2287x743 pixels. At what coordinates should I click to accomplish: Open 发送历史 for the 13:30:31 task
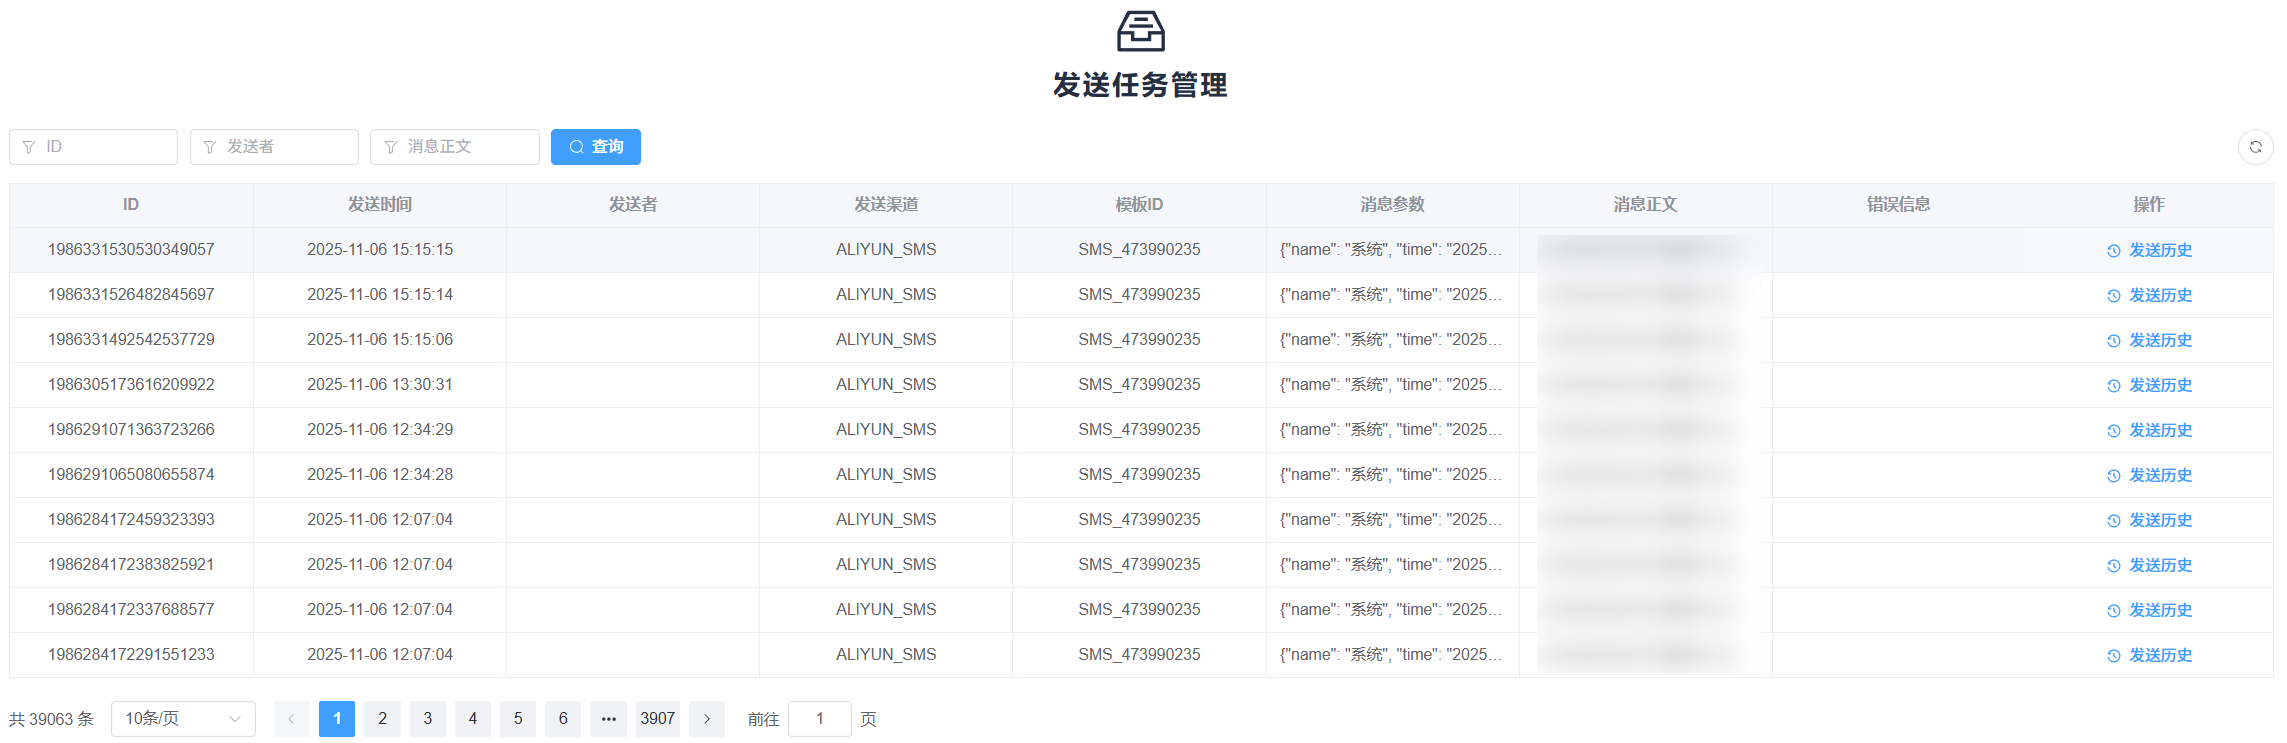pos(2159,385)
